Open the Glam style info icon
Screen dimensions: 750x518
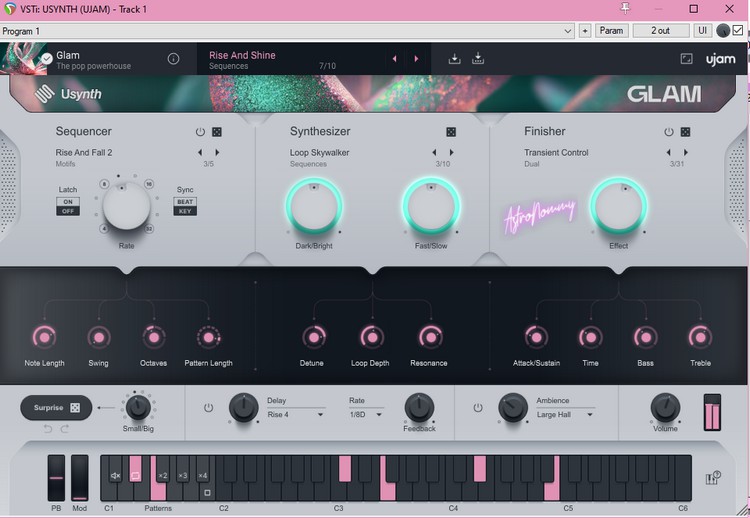(173, 59)
